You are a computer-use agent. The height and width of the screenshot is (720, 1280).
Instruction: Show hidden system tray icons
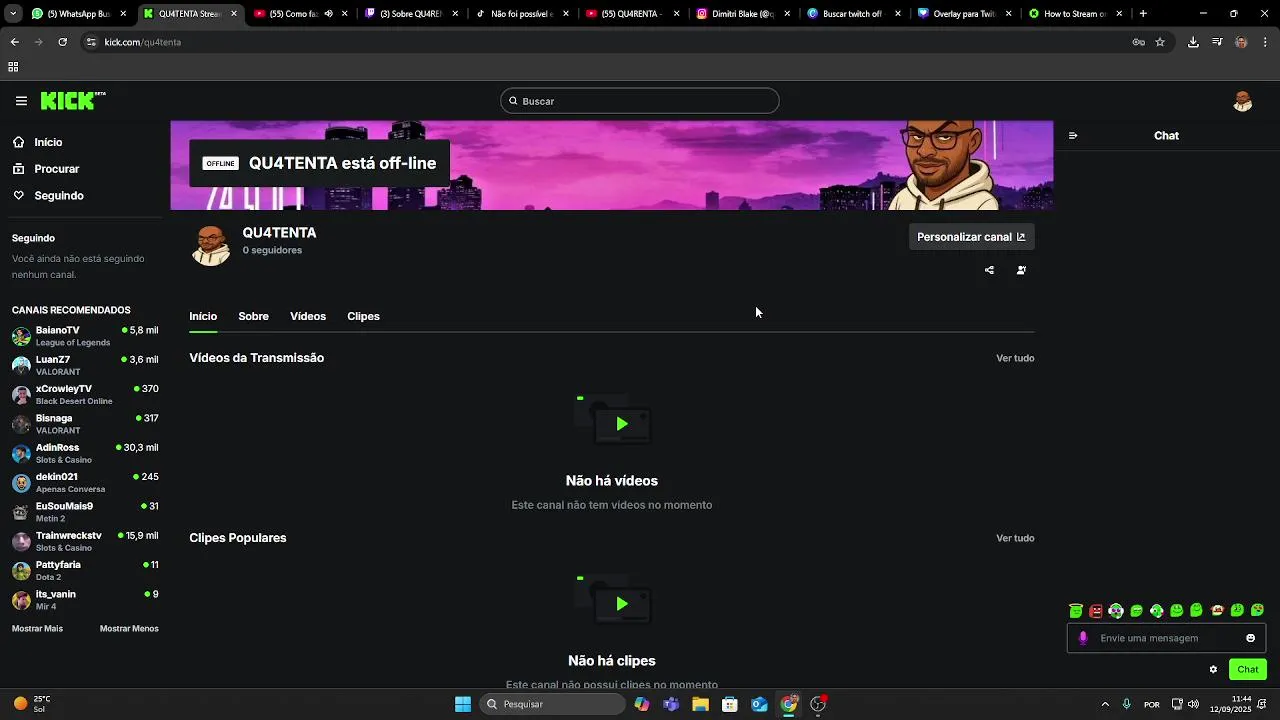(x=1105, y=704)
